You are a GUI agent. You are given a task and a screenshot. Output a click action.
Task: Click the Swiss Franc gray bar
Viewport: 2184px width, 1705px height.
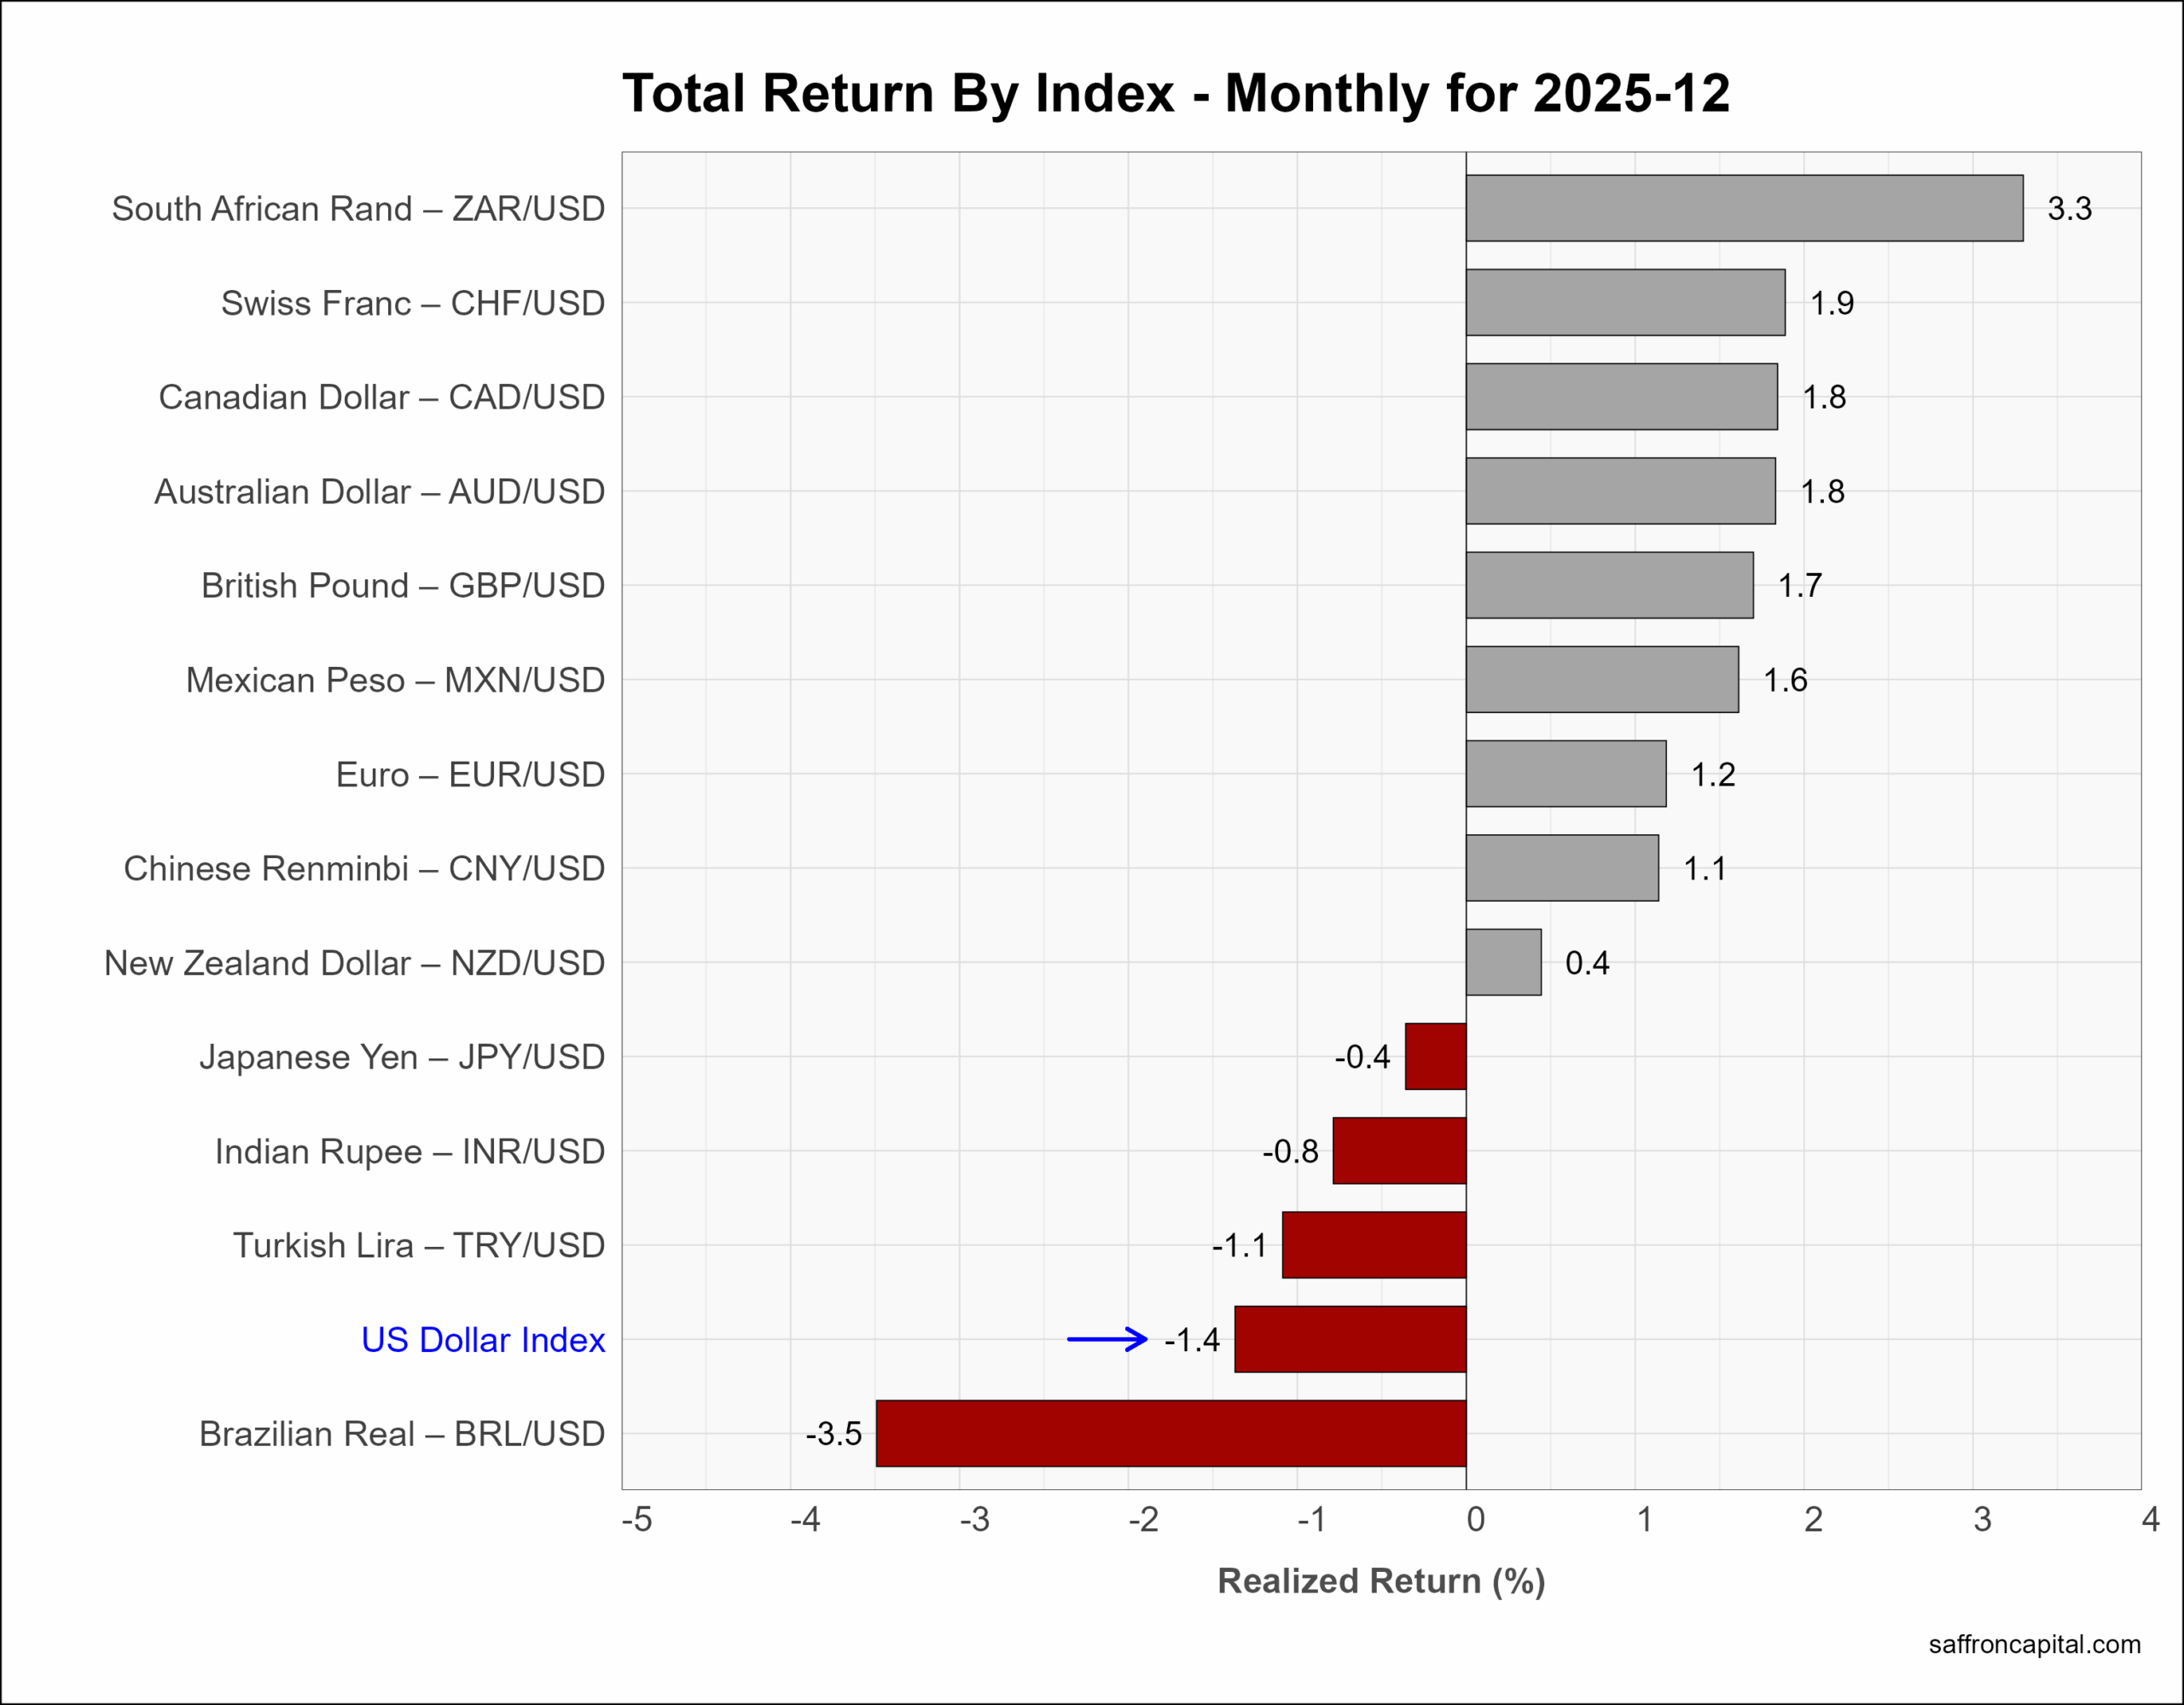pyautogui.click(x=1625, y=302)
